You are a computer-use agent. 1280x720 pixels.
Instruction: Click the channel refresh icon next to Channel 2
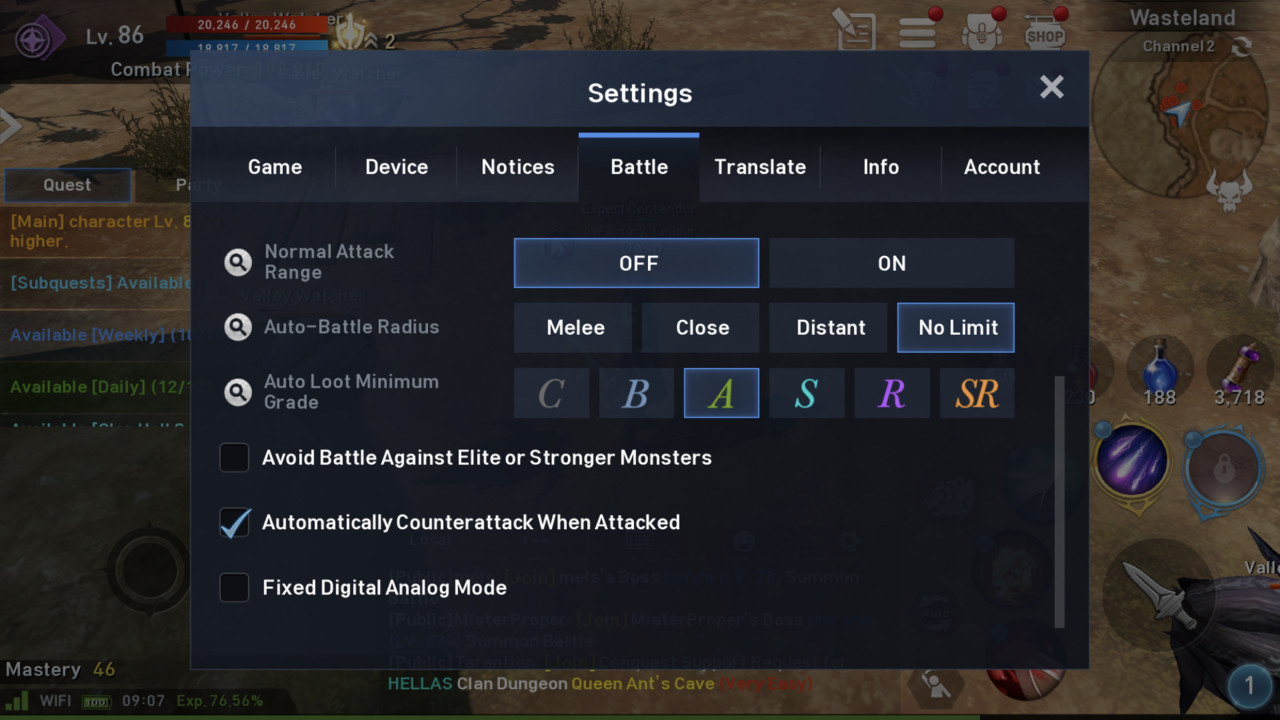pyautogui.click(x=1241, y=47)
